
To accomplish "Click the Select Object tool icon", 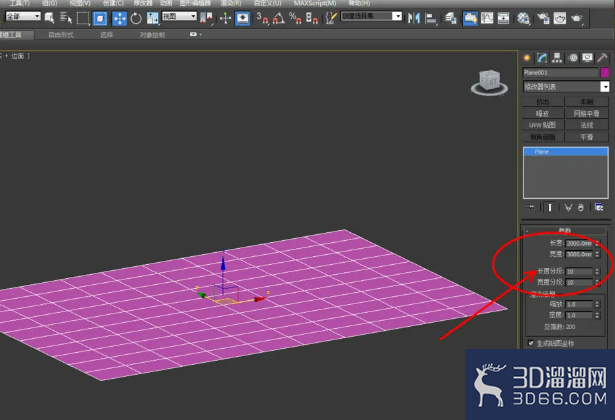I will pos(49,18).
